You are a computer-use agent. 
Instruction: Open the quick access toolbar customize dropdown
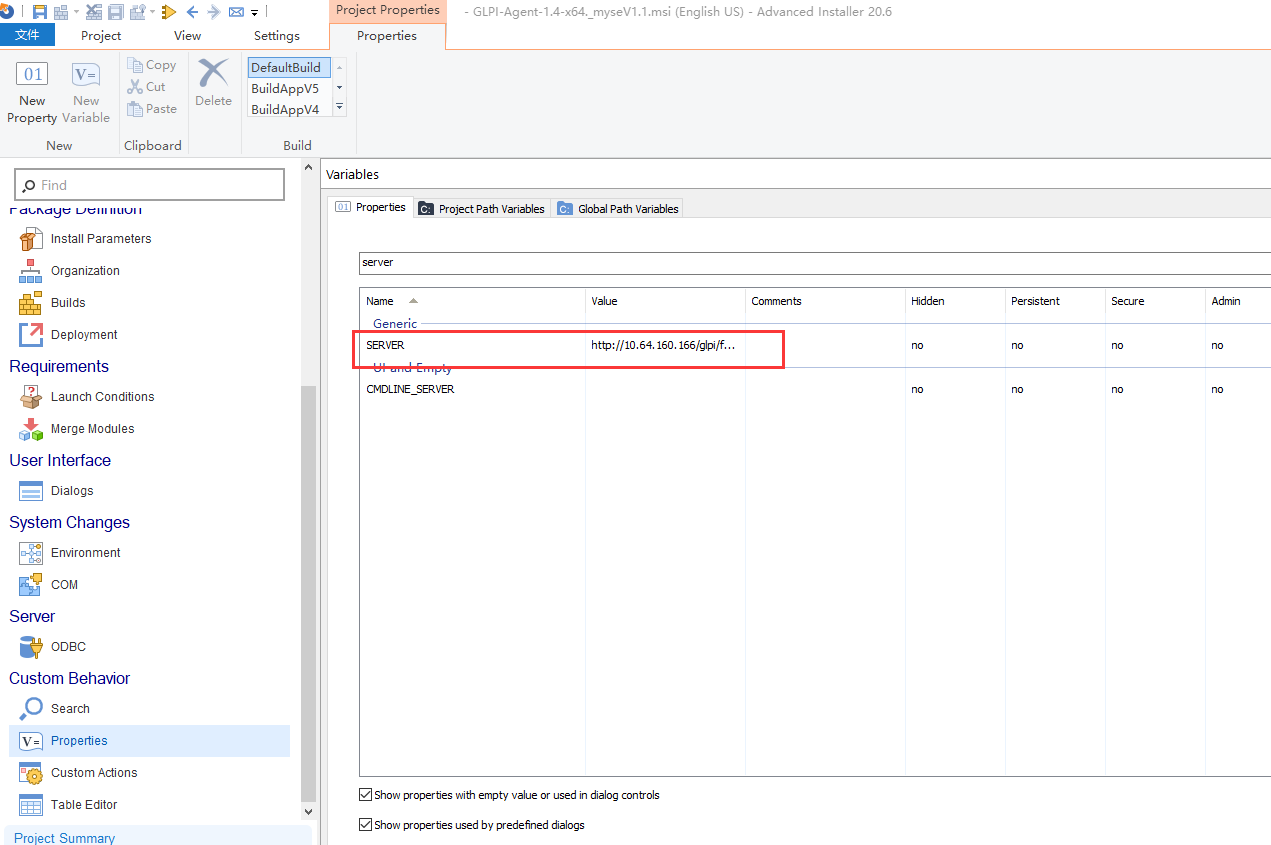click(255, 13)
